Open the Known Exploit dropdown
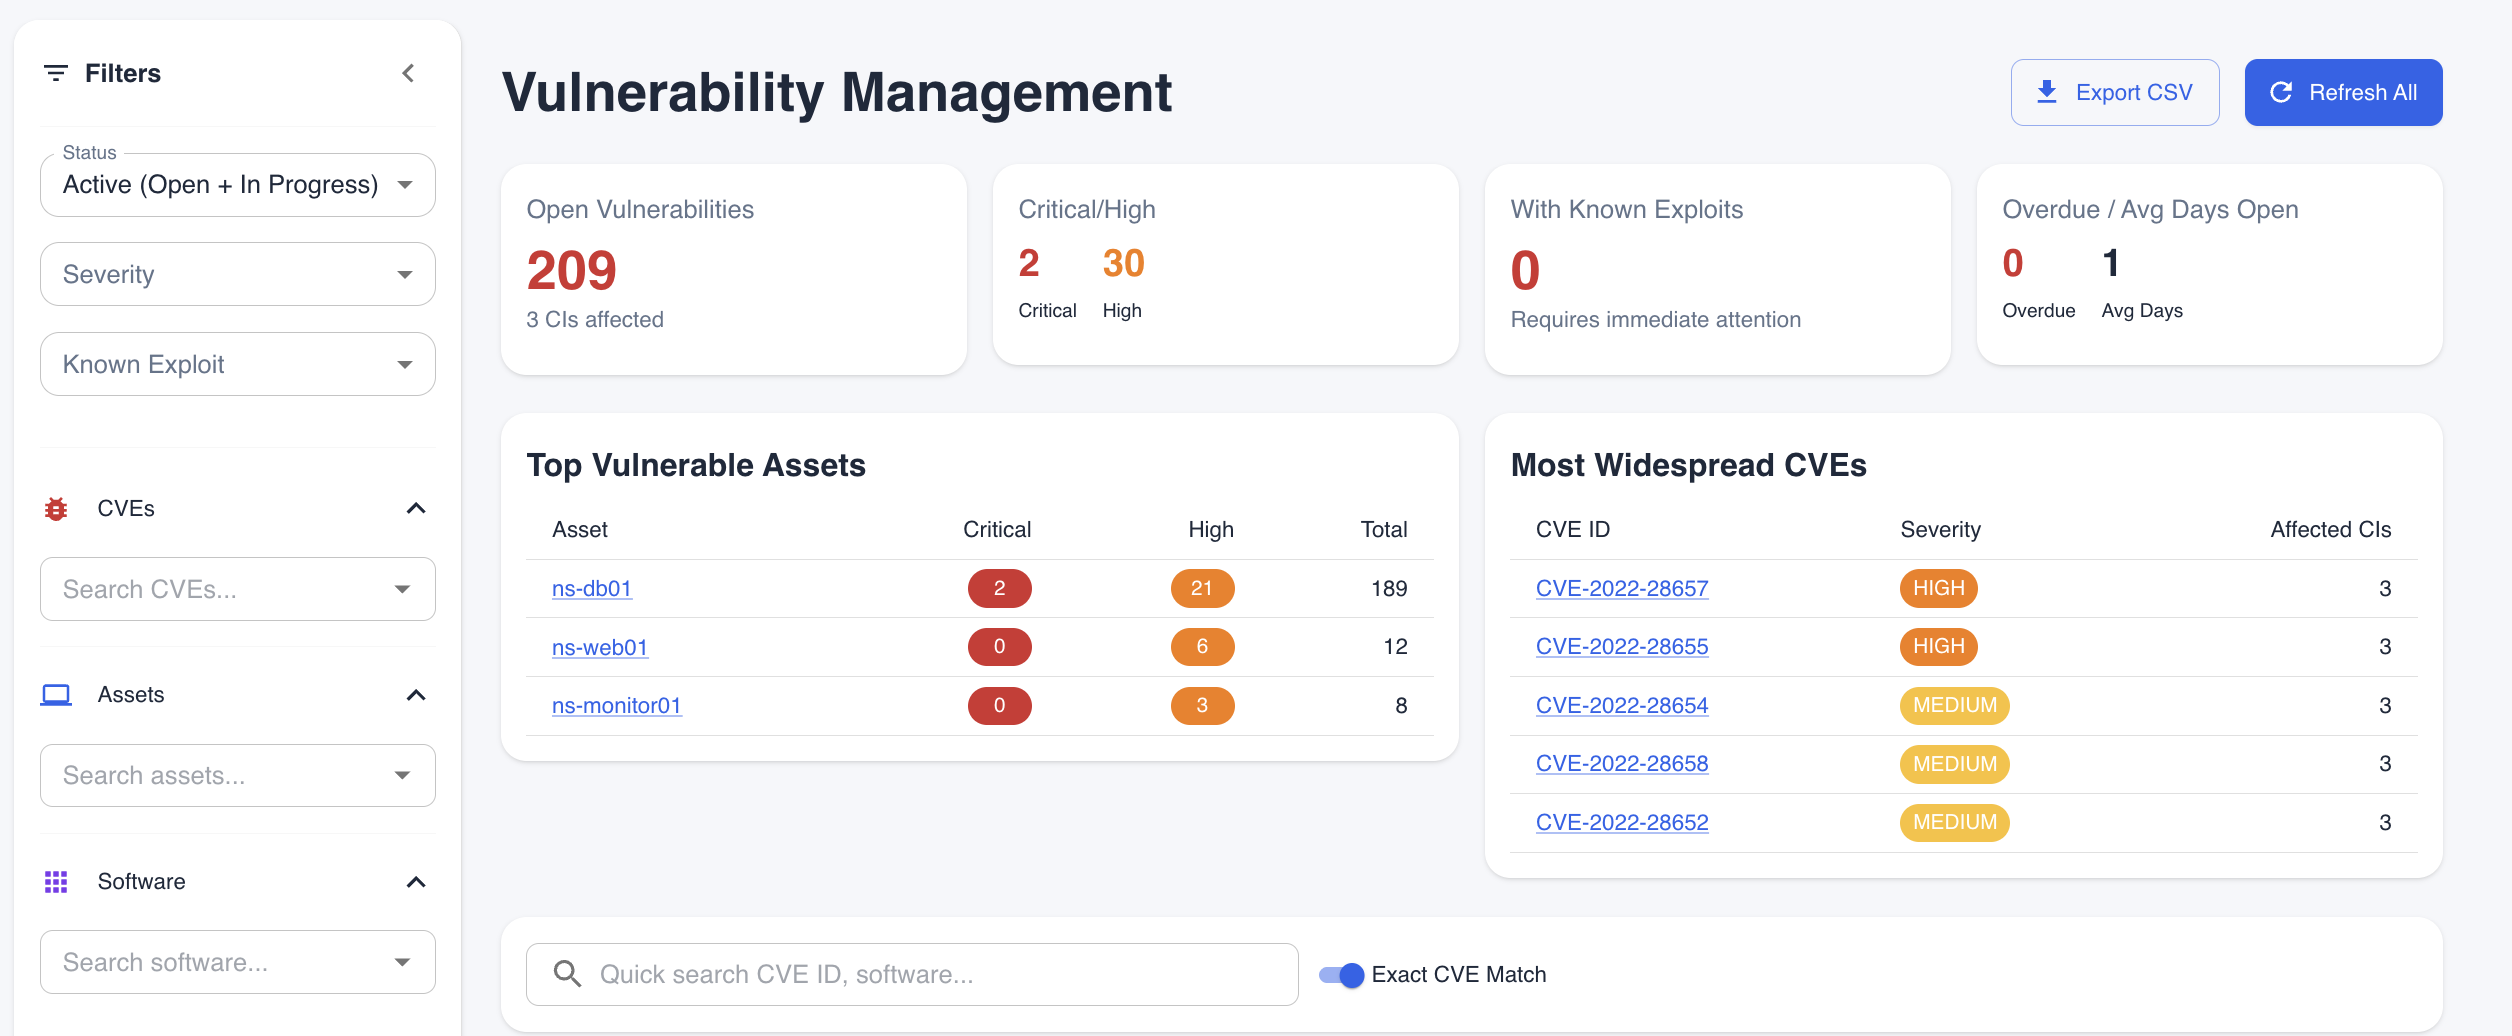Image resolution: width=2512 pixels, height=1036 pixels. point(237,363)
